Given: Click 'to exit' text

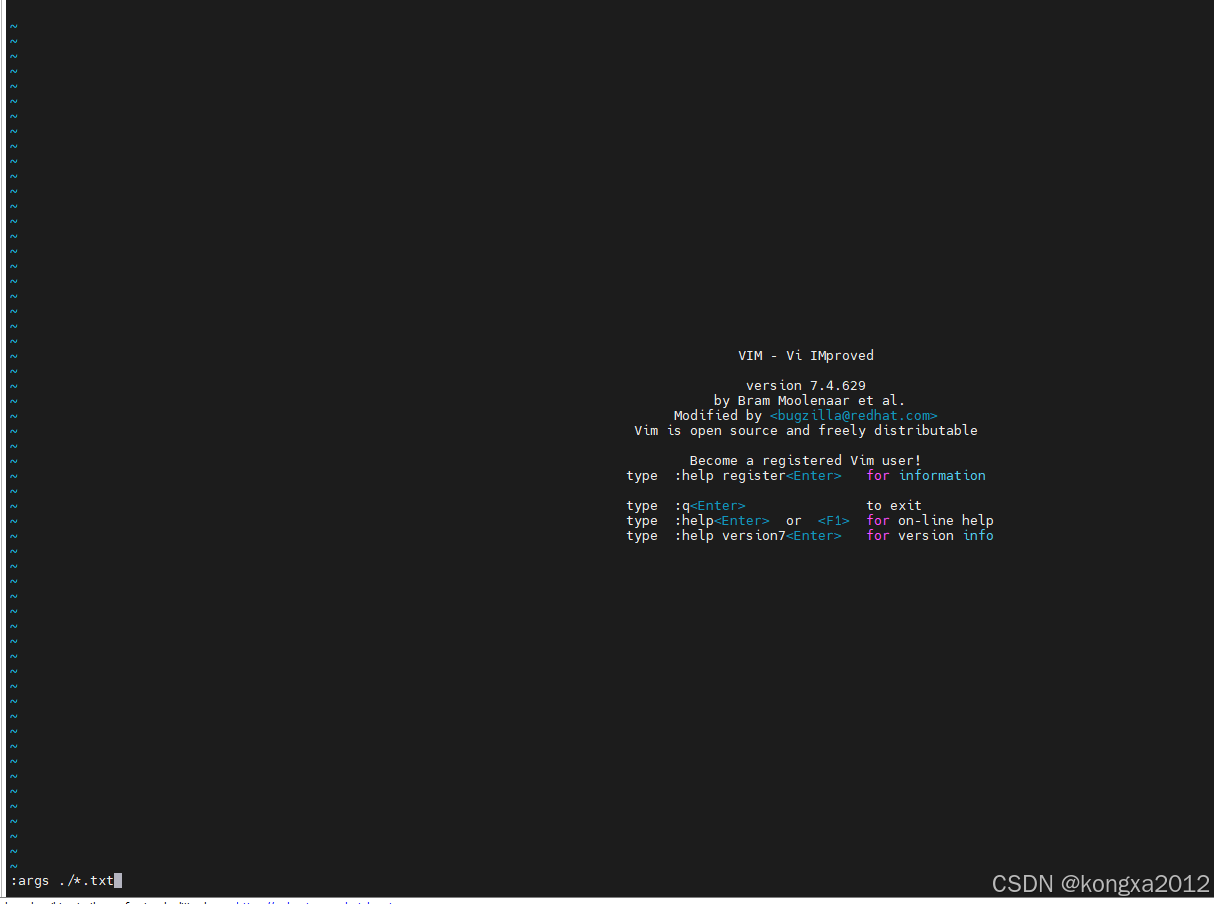Looking at the screenshot, I should pyautogui.click(x=894, y=505).
